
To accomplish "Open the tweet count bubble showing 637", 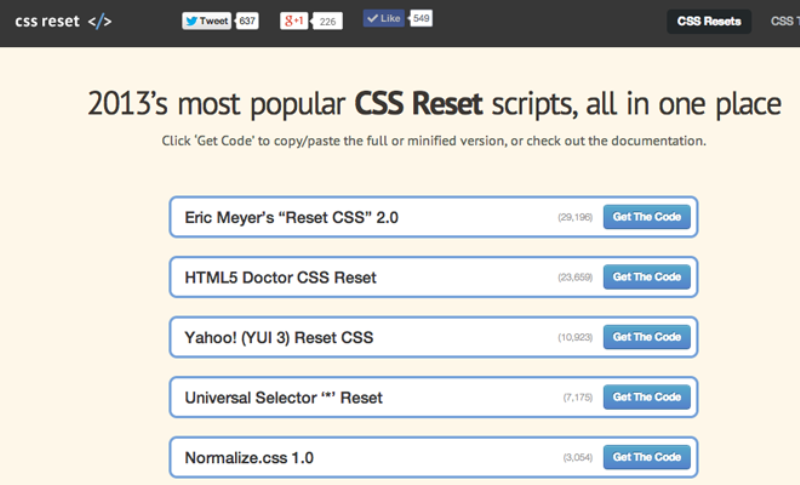I will tap(248, 20).
